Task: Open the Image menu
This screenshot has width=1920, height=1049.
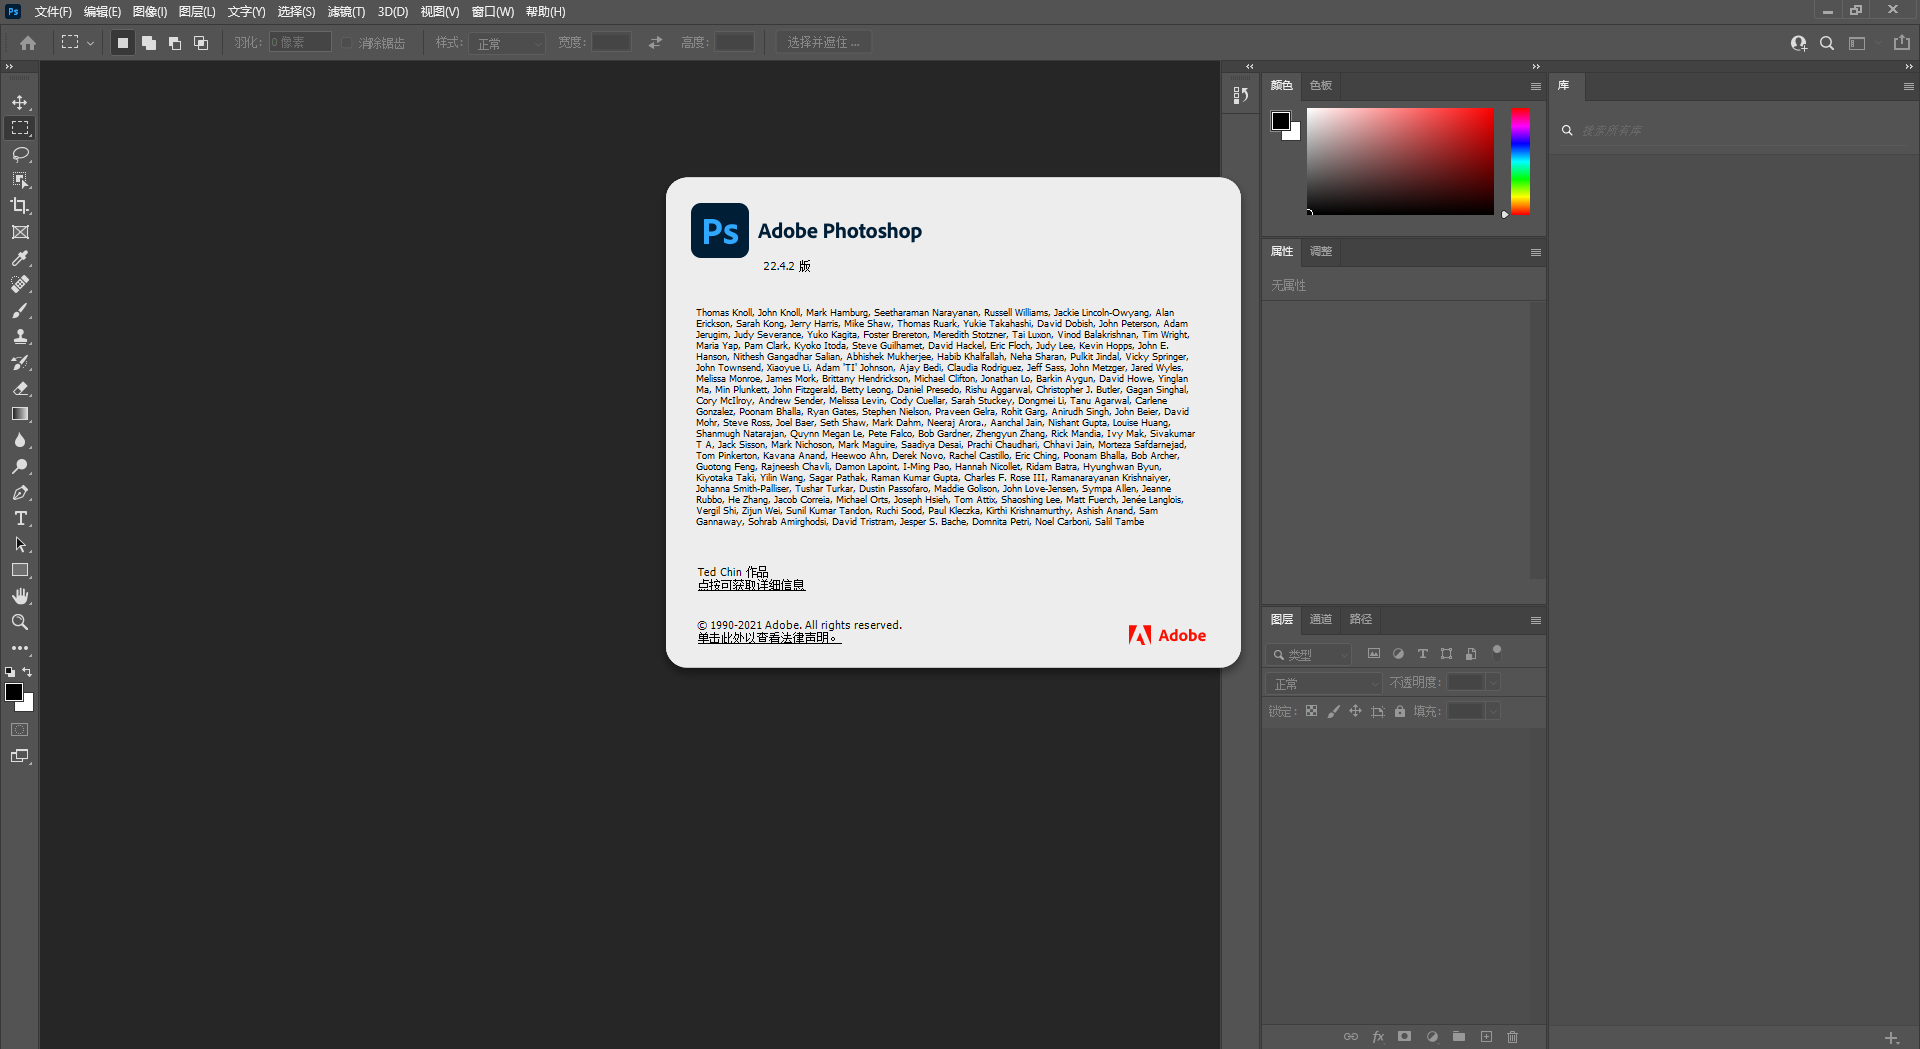Action: [150, 12]
